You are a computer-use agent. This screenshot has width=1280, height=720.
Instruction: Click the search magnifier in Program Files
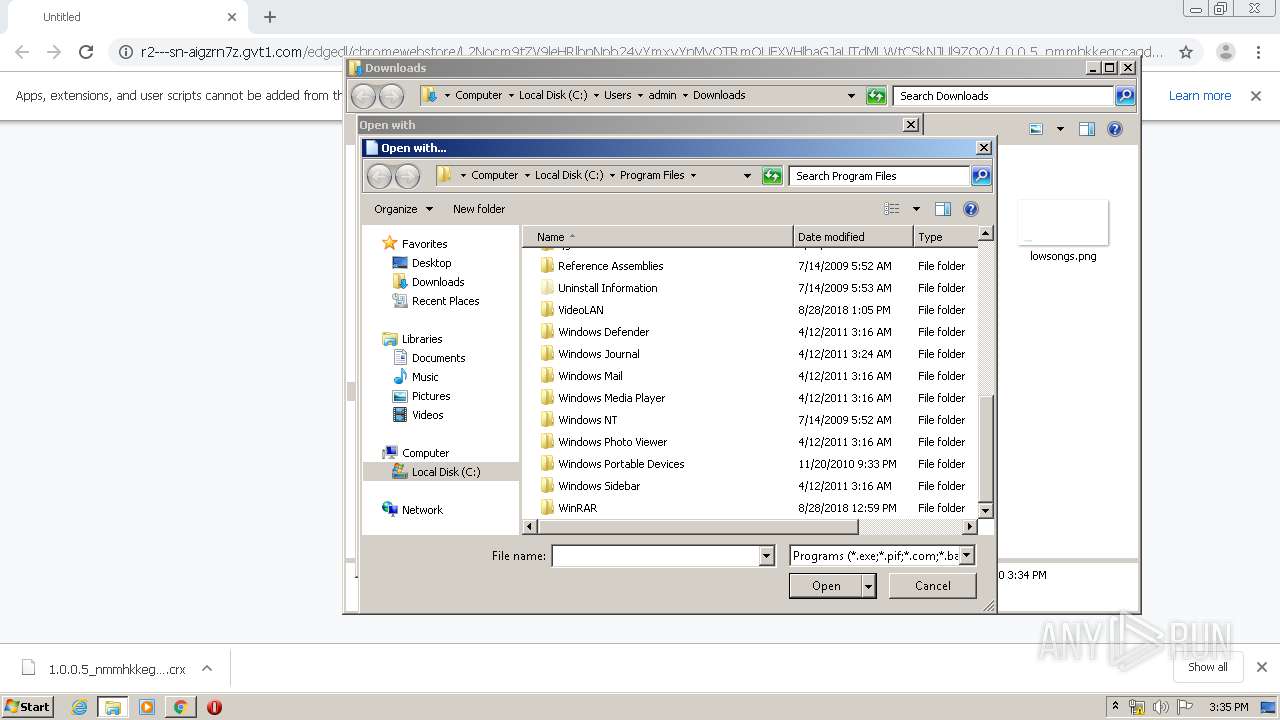pyautogui.click(x=981, y=176)
